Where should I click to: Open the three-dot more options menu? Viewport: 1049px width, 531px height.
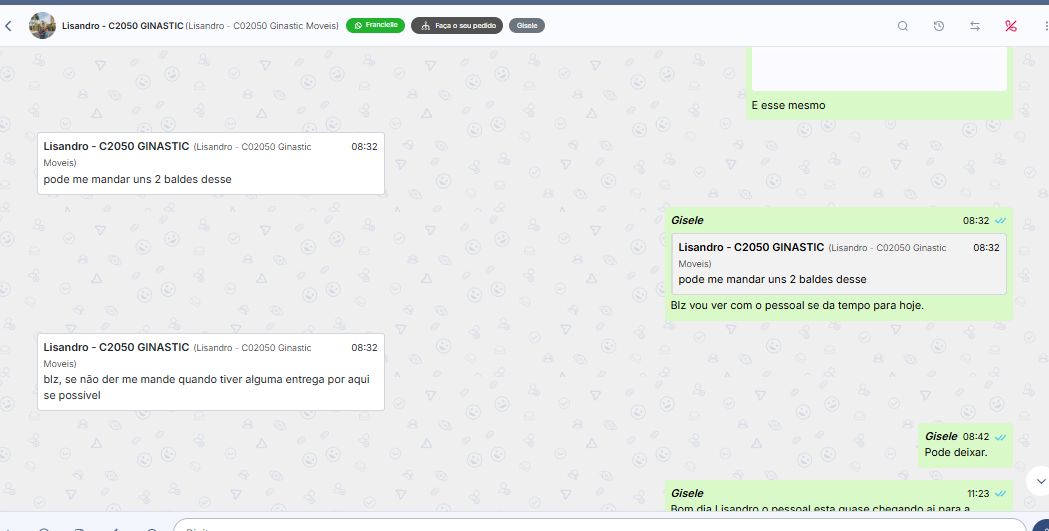pyautogui.click(x=1046, y=26)
